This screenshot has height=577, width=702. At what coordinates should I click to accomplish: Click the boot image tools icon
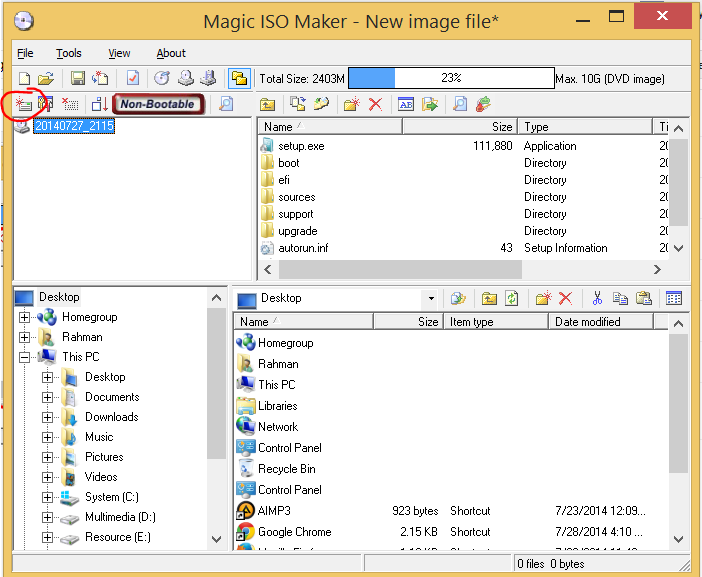pyautogui.click(x=46, y=104)
